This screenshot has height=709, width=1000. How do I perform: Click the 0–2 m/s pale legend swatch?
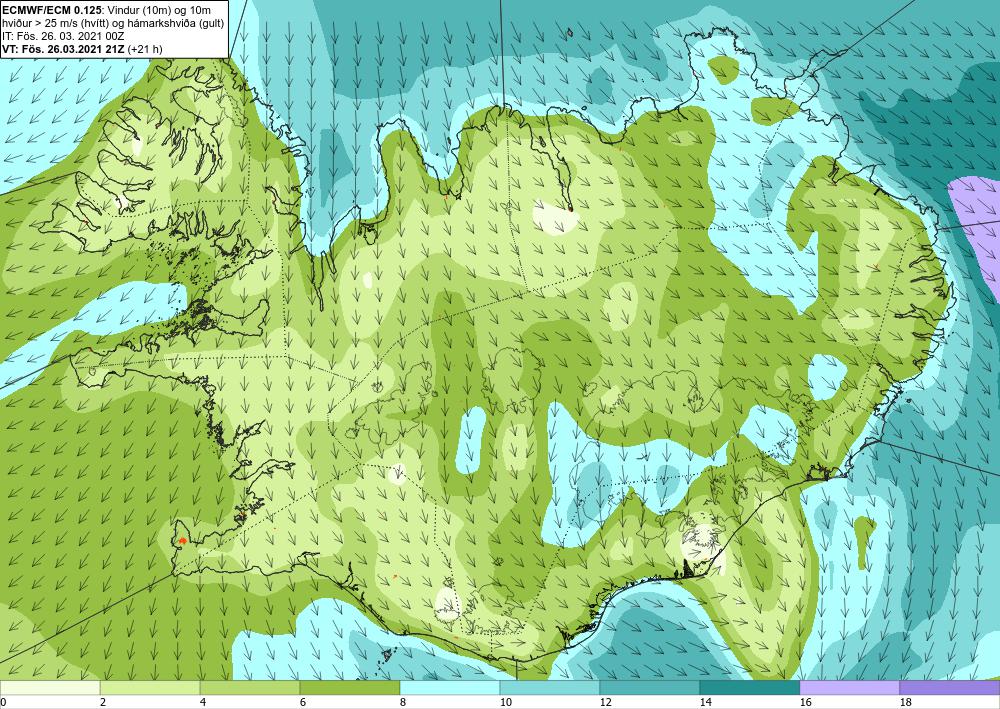(50, 687)
